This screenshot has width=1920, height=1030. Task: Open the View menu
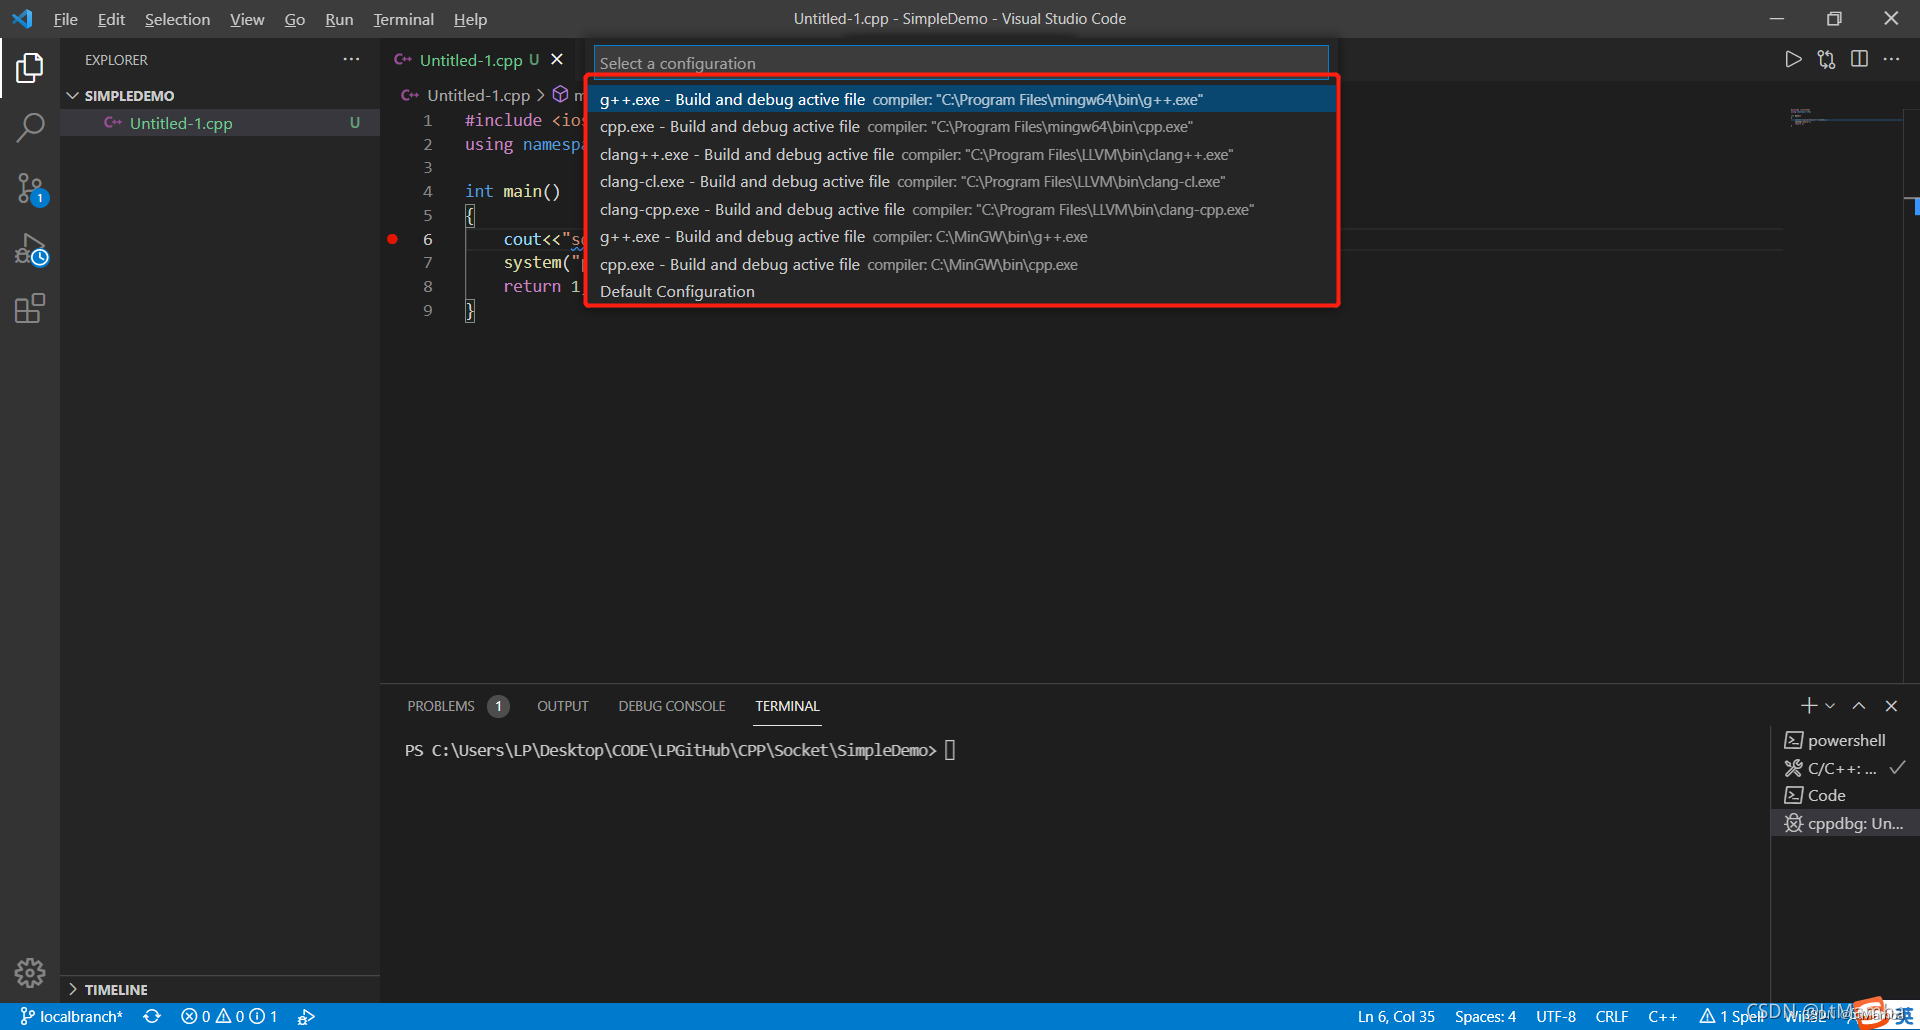(247, 19)
